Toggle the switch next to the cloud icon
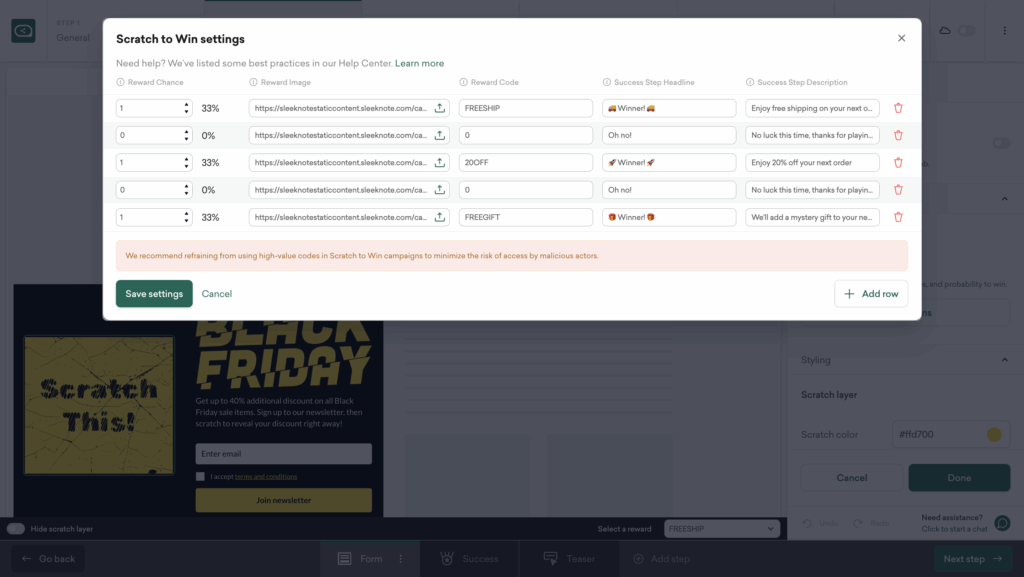Image resolution: width=1024 pixels, height=577 pixels. (x=966, y=31)
